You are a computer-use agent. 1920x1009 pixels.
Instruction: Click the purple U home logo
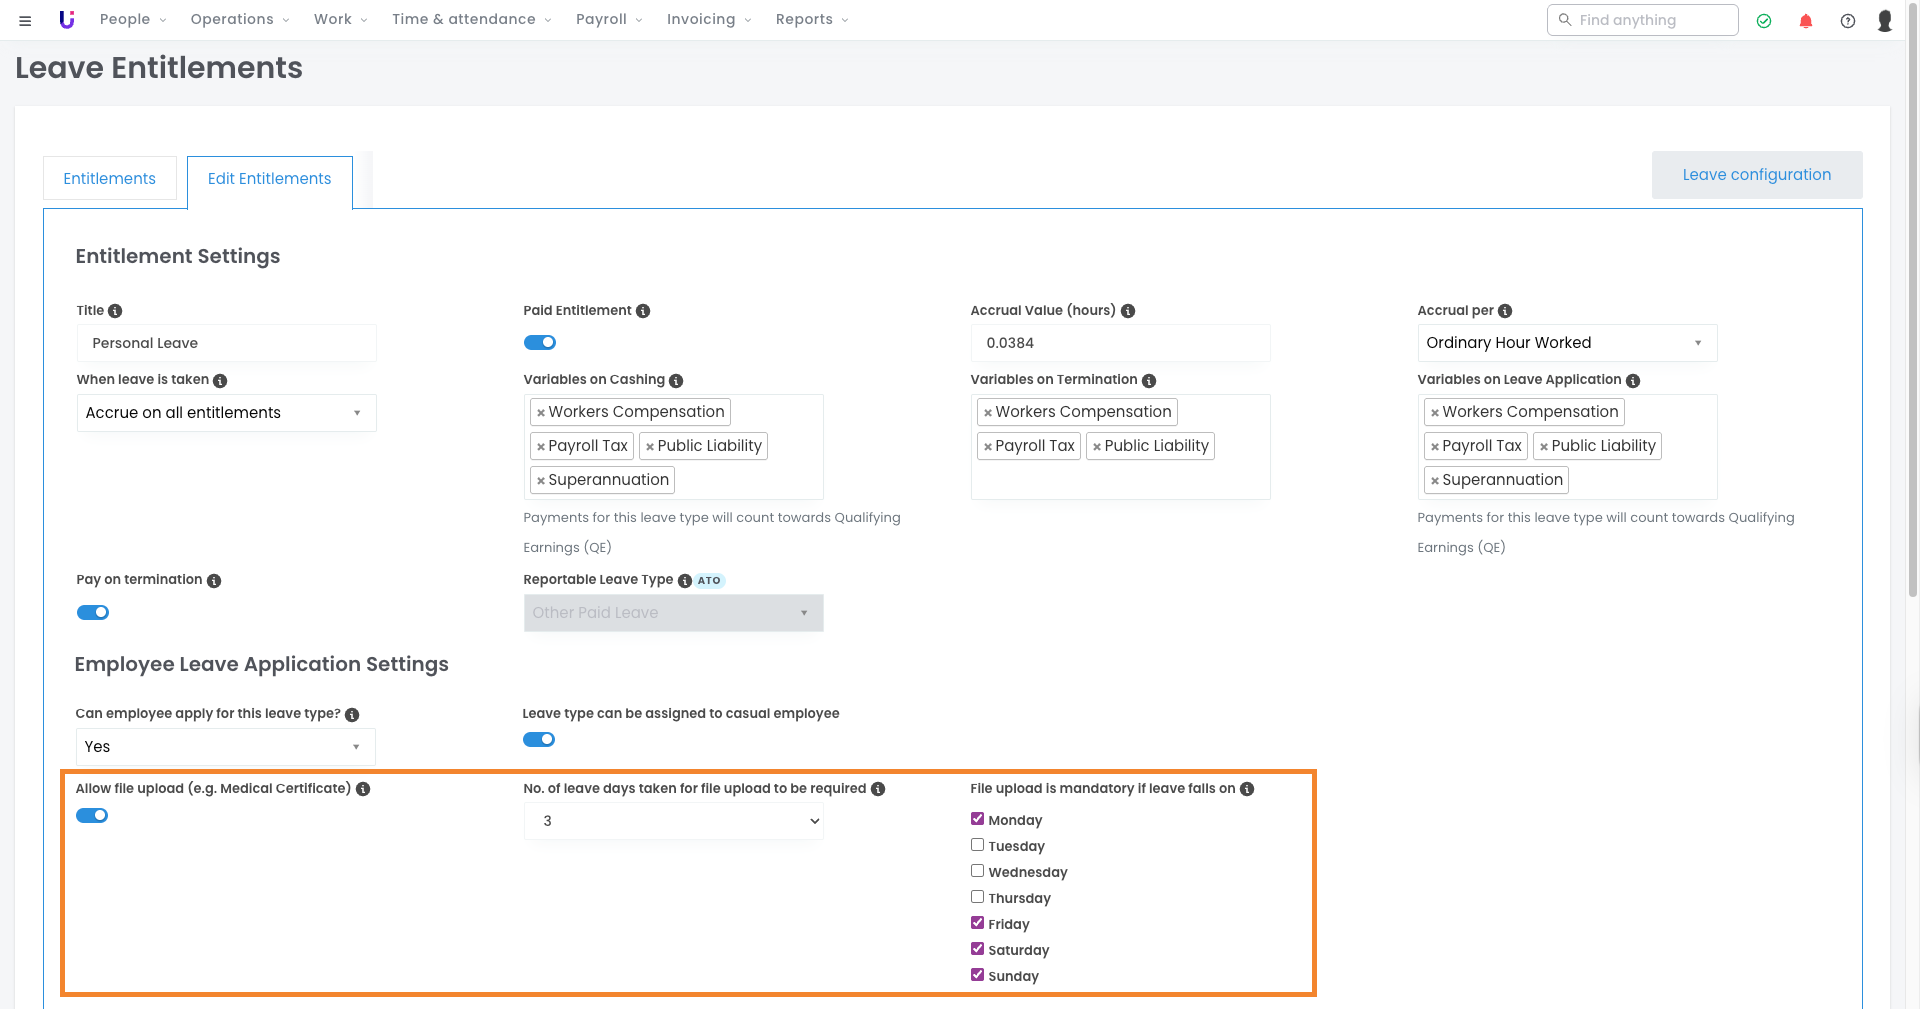pyautogui.click(x=67, y=20)
